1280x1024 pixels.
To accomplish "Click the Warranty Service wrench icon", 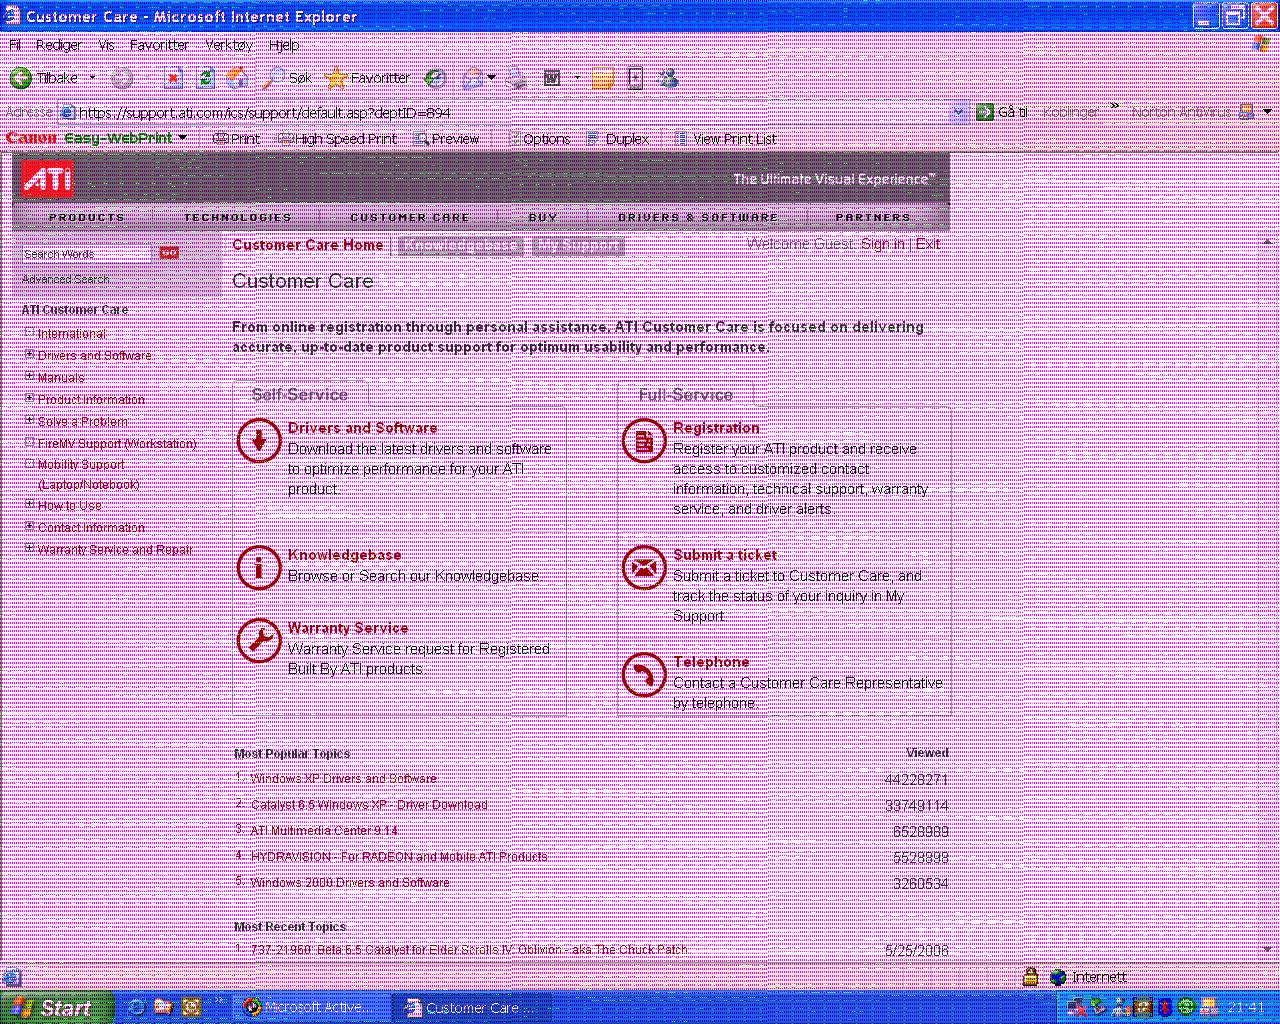I will (259, 641).
